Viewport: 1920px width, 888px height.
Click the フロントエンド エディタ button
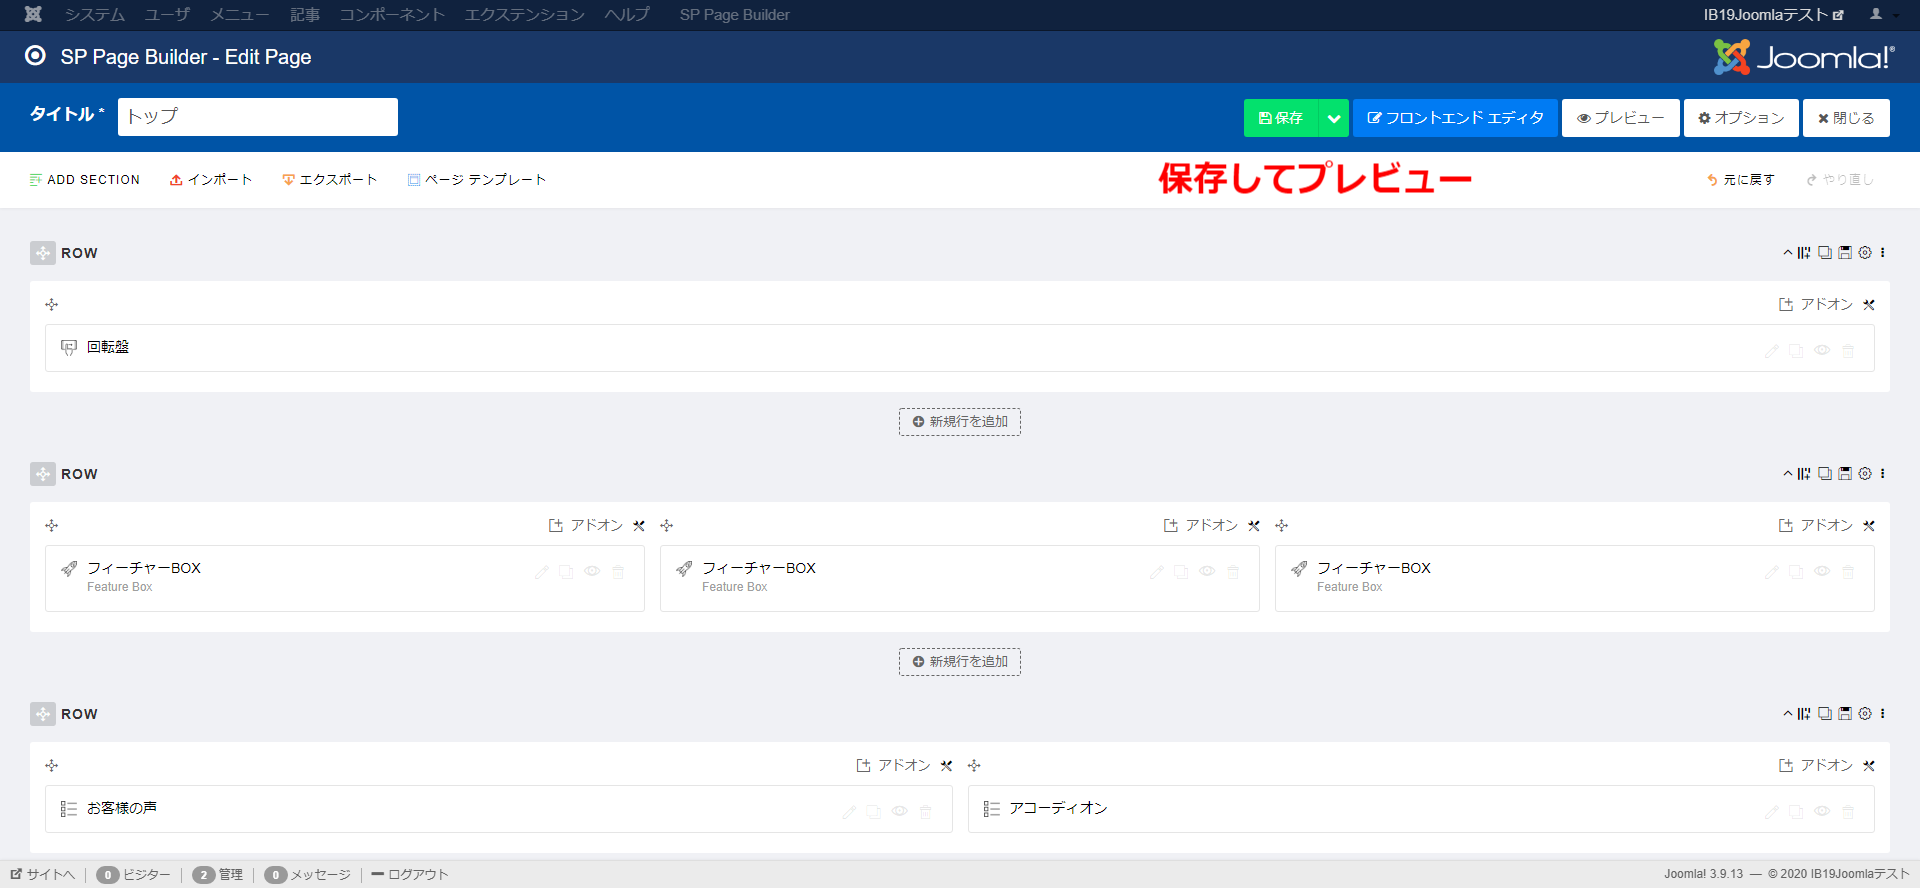click(x=1455, y=118)
